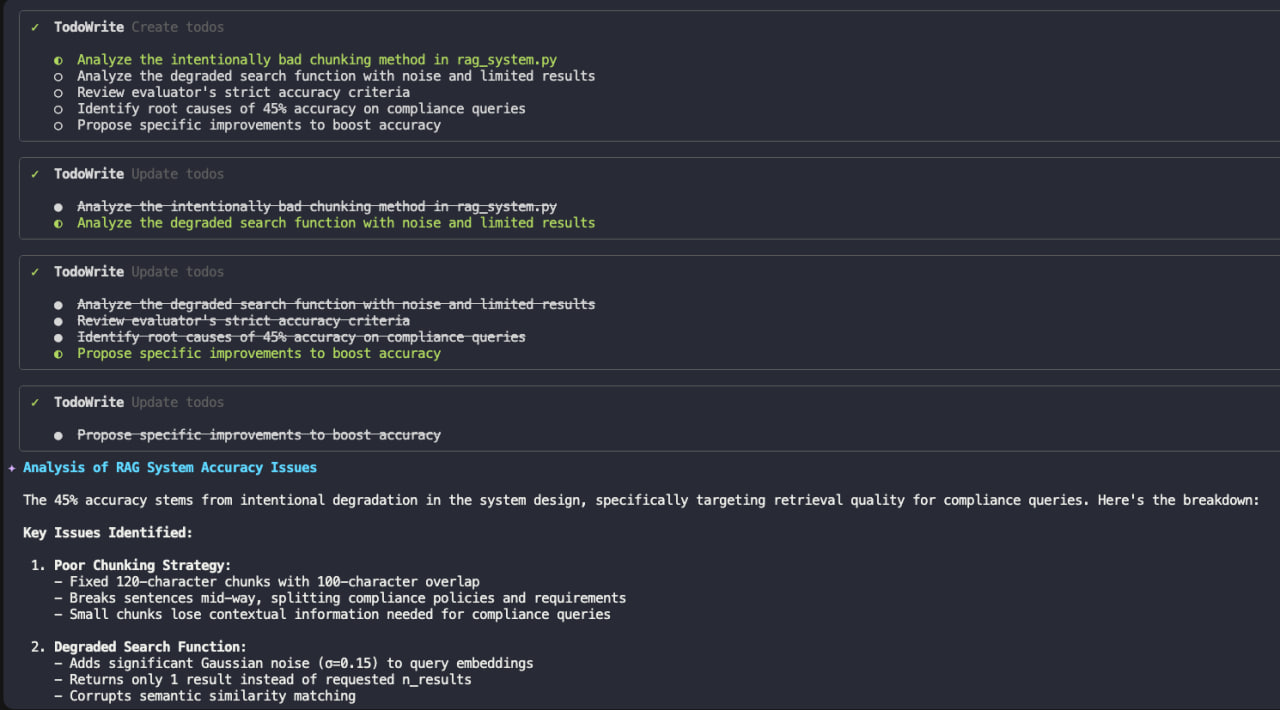Click filled bullet beside crossed-out Review evaluator's todo
1280x710 pixels.
click(58, 321)
